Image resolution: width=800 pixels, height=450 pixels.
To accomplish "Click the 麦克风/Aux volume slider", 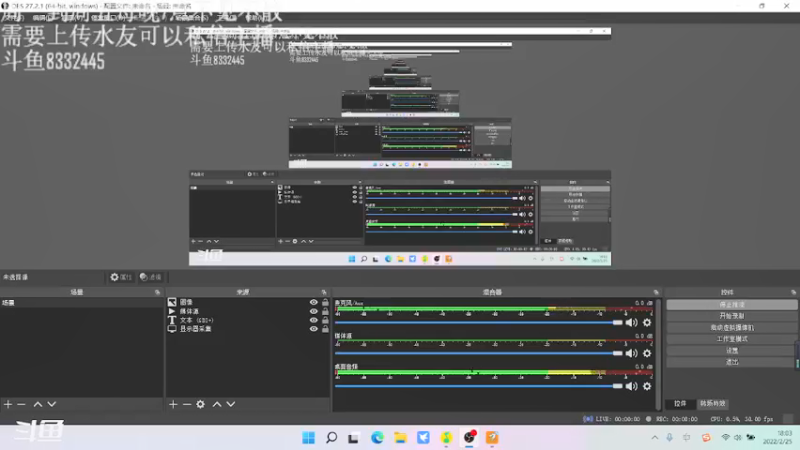I will pos(479,322).
